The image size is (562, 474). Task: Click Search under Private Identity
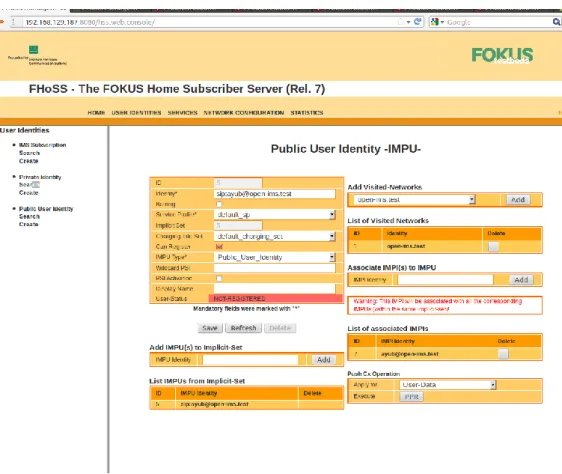pyautogui.click(x=29, y=185)
